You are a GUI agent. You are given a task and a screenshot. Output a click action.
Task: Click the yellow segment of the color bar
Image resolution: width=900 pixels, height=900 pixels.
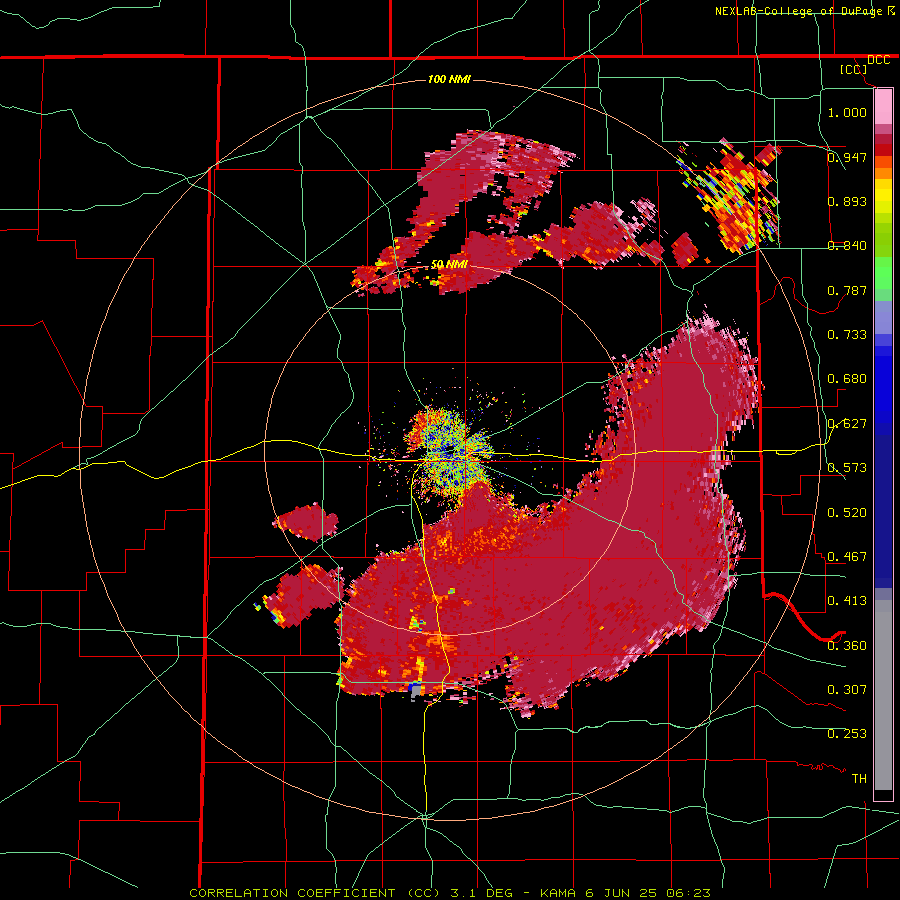tap(883, 196)
